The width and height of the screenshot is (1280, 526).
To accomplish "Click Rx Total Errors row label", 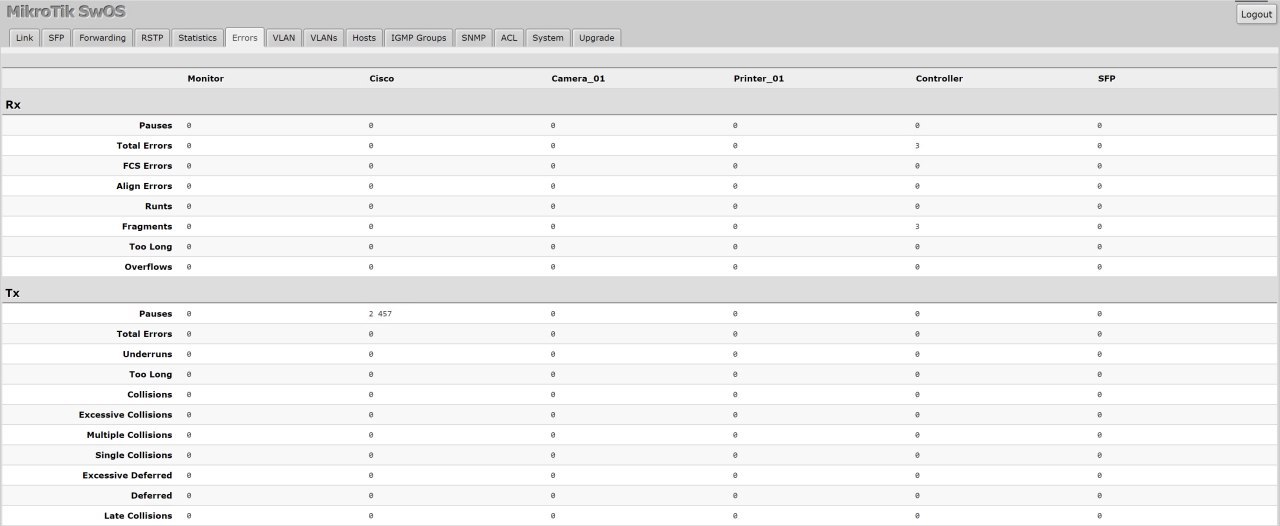I will point(144,146).
